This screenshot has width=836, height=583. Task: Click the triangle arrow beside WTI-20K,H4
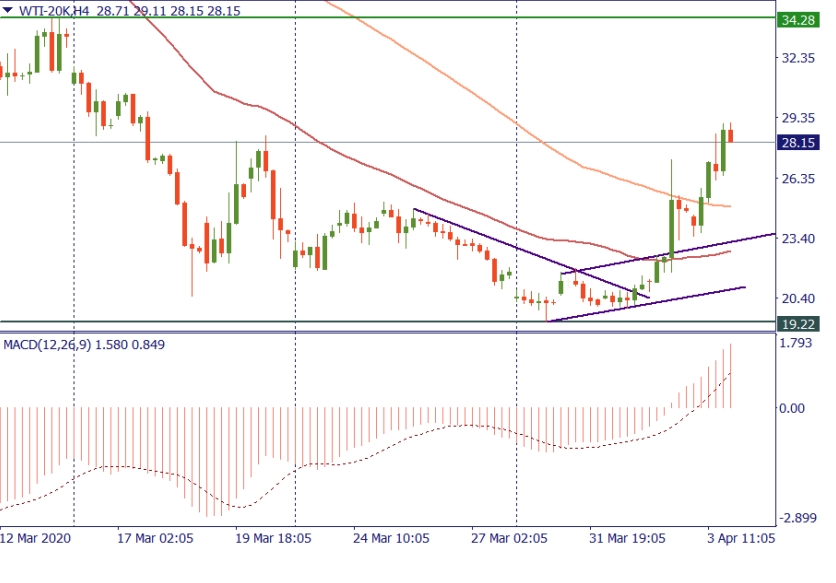[7, 8]
